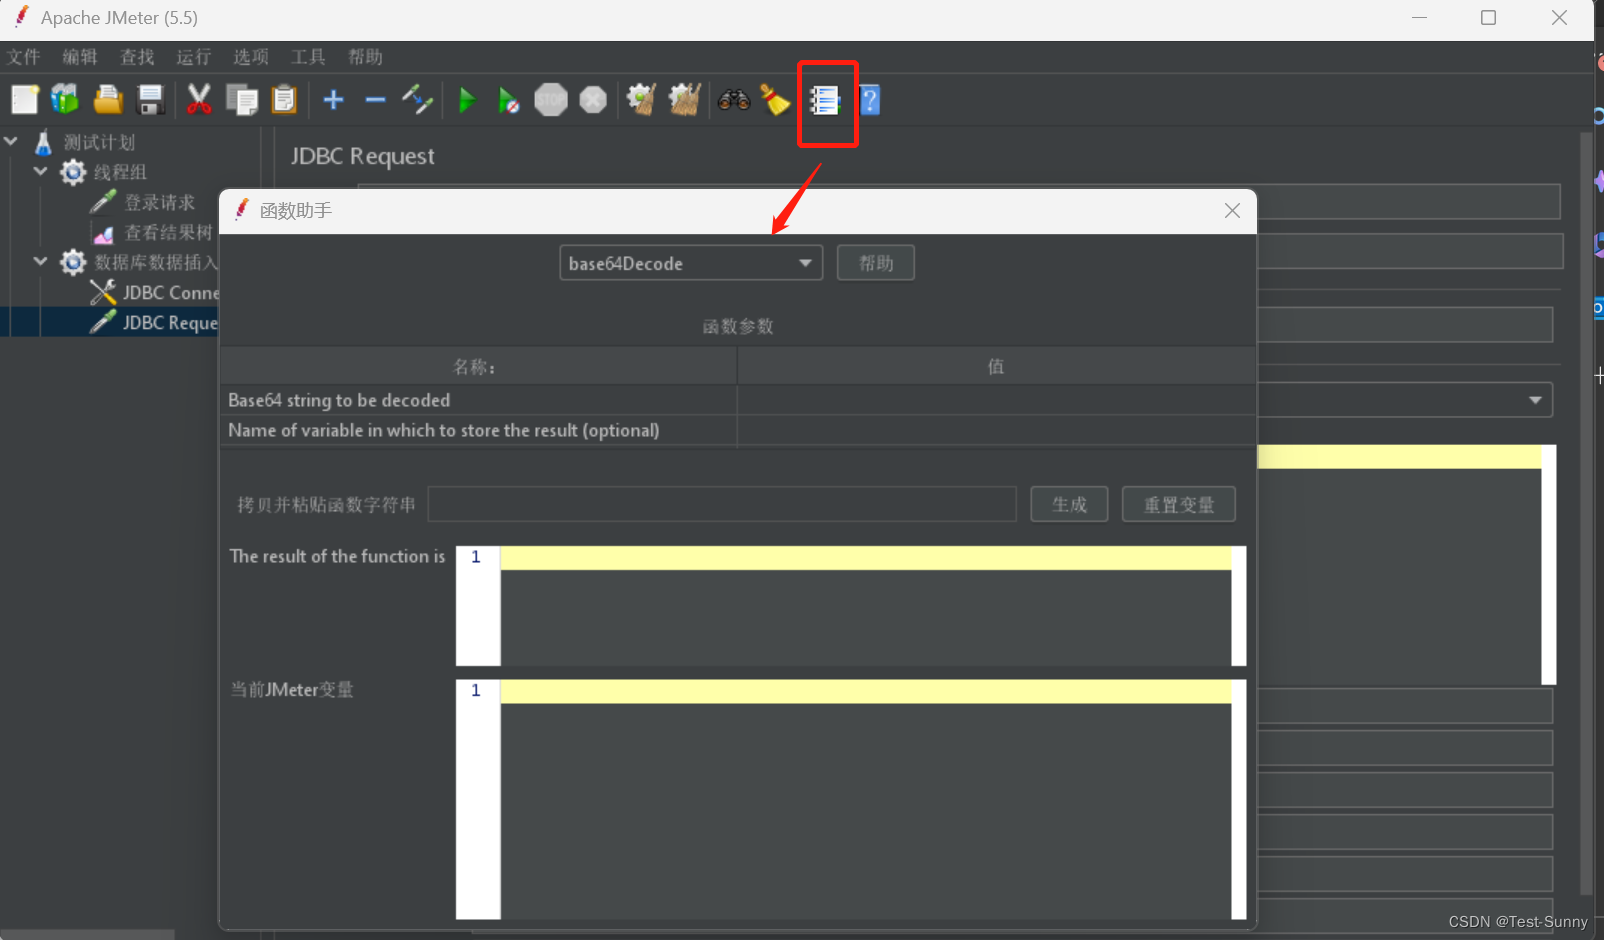
Task: Click the 名称 column header
Action: (x=478, y=366)
